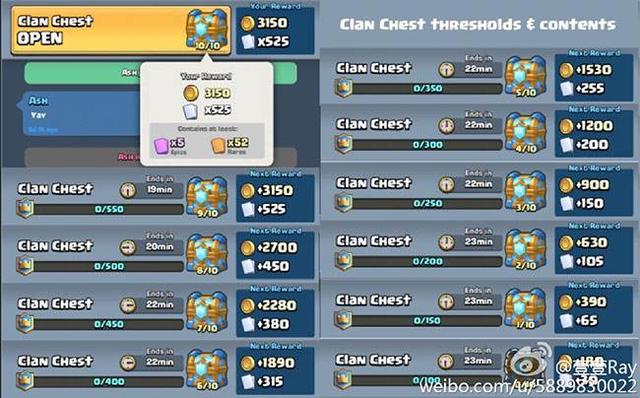Click the cards icon beside +255
Viewport: 640px width, 398px height.
coord(567,89)
